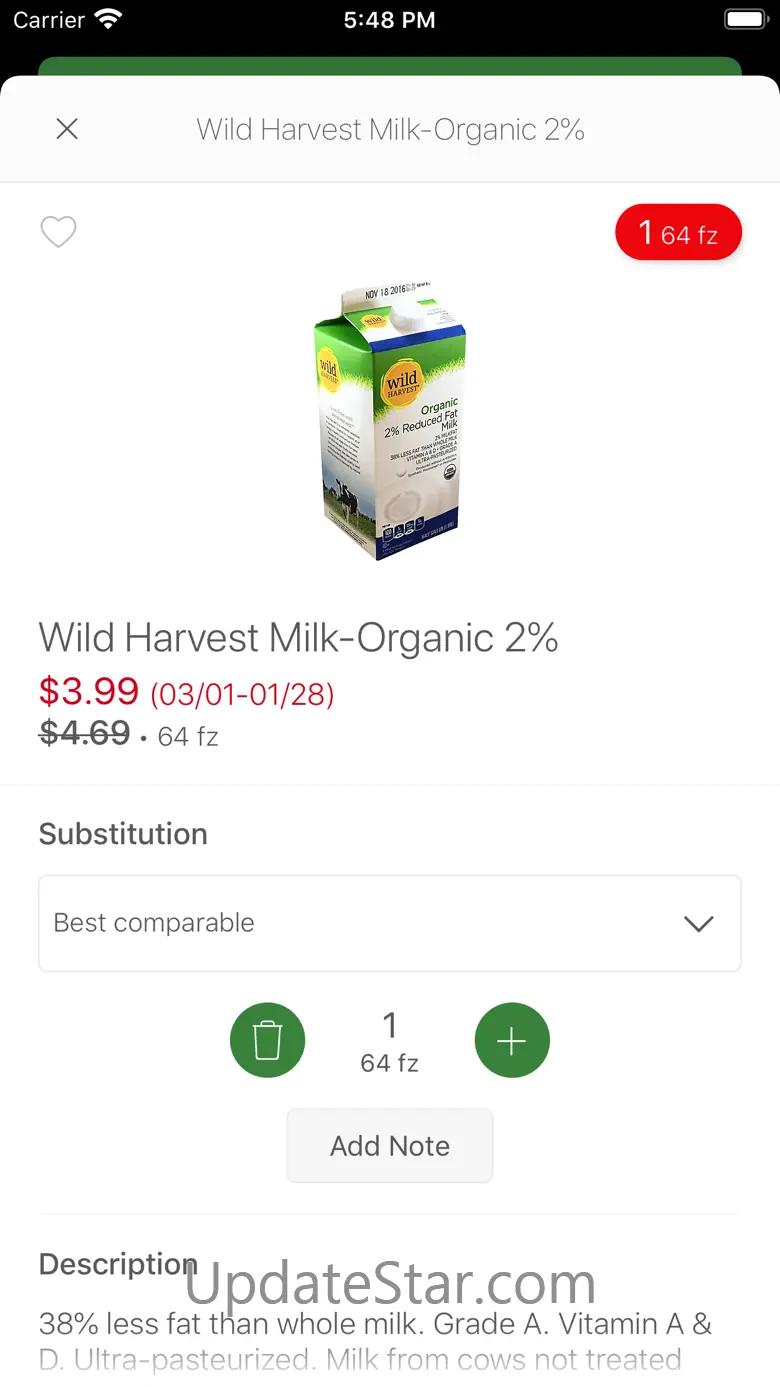Tap the Add Note button
This screenshot has height=1387, width=780.
[x=390, y=1146]
